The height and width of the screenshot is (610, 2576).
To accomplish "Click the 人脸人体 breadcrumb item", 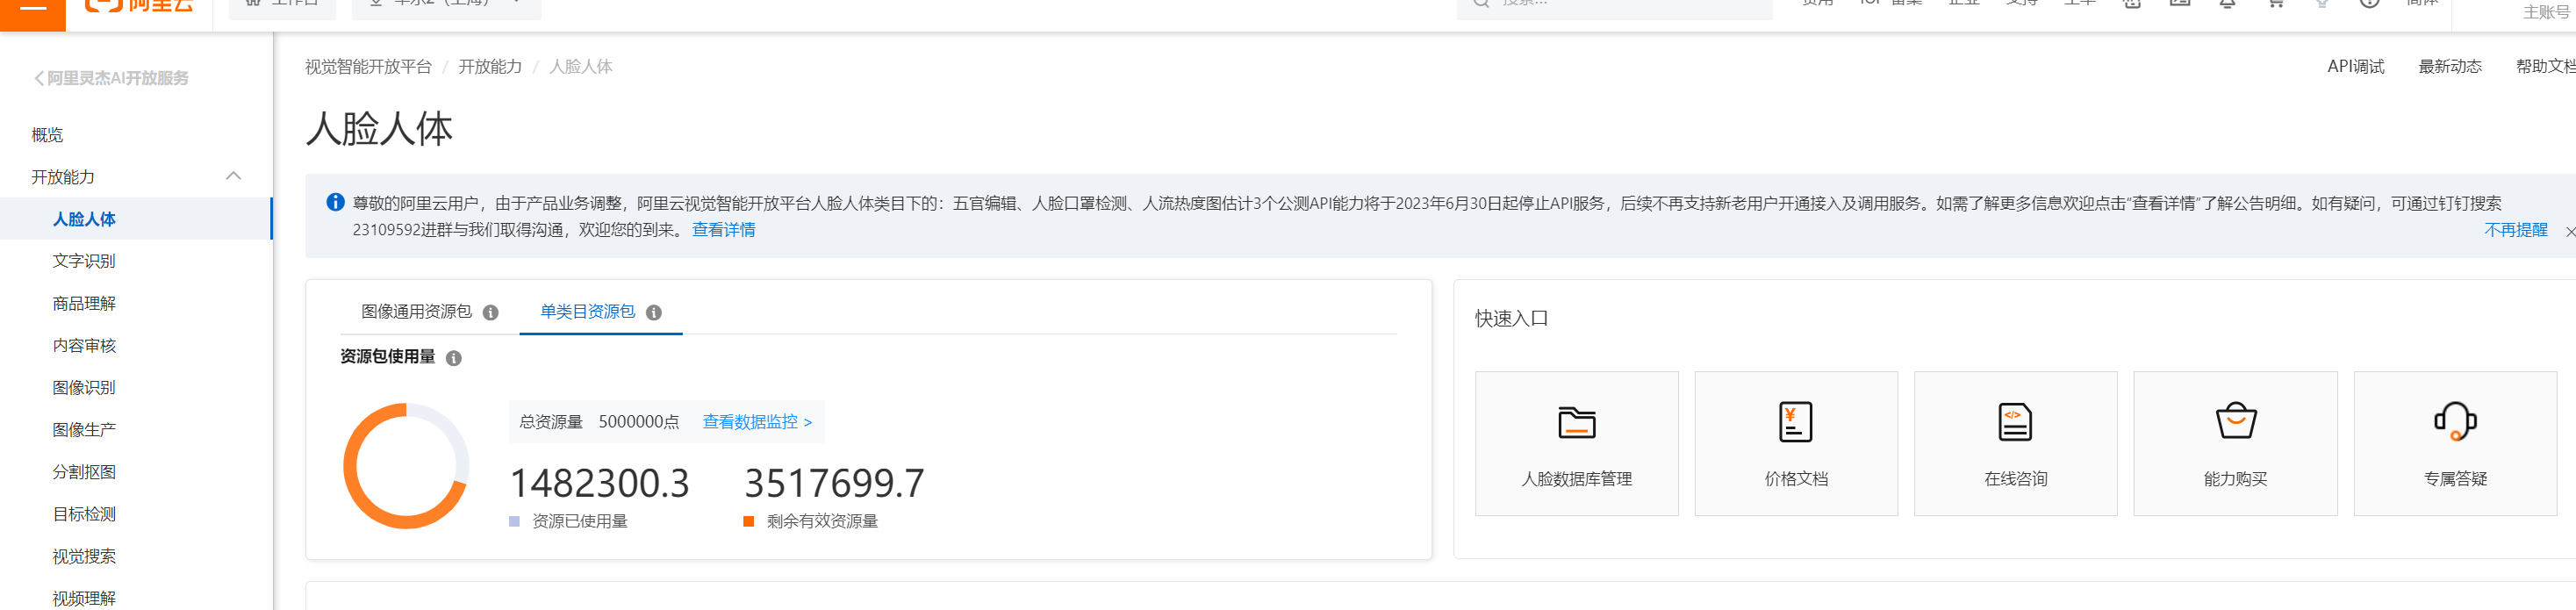I will click(x=581, y=67).
